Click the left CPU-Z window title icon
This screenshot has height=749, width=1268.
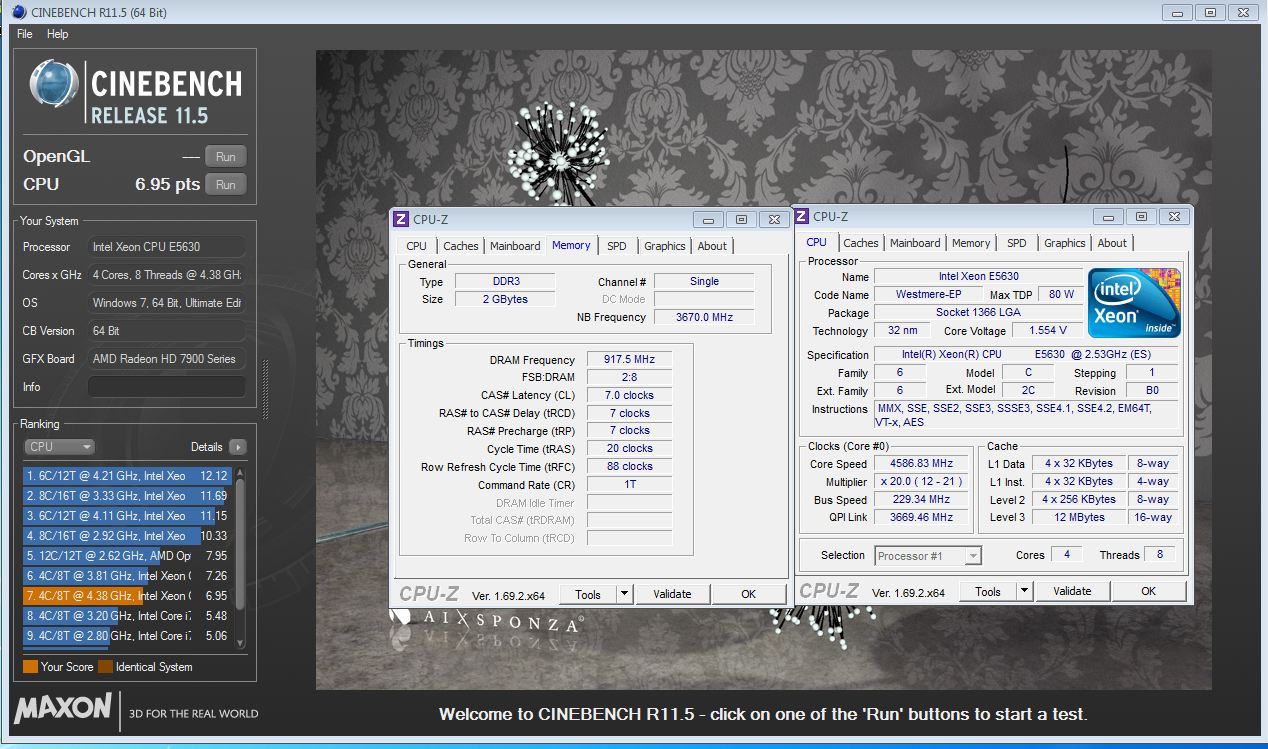pos(401,219)
